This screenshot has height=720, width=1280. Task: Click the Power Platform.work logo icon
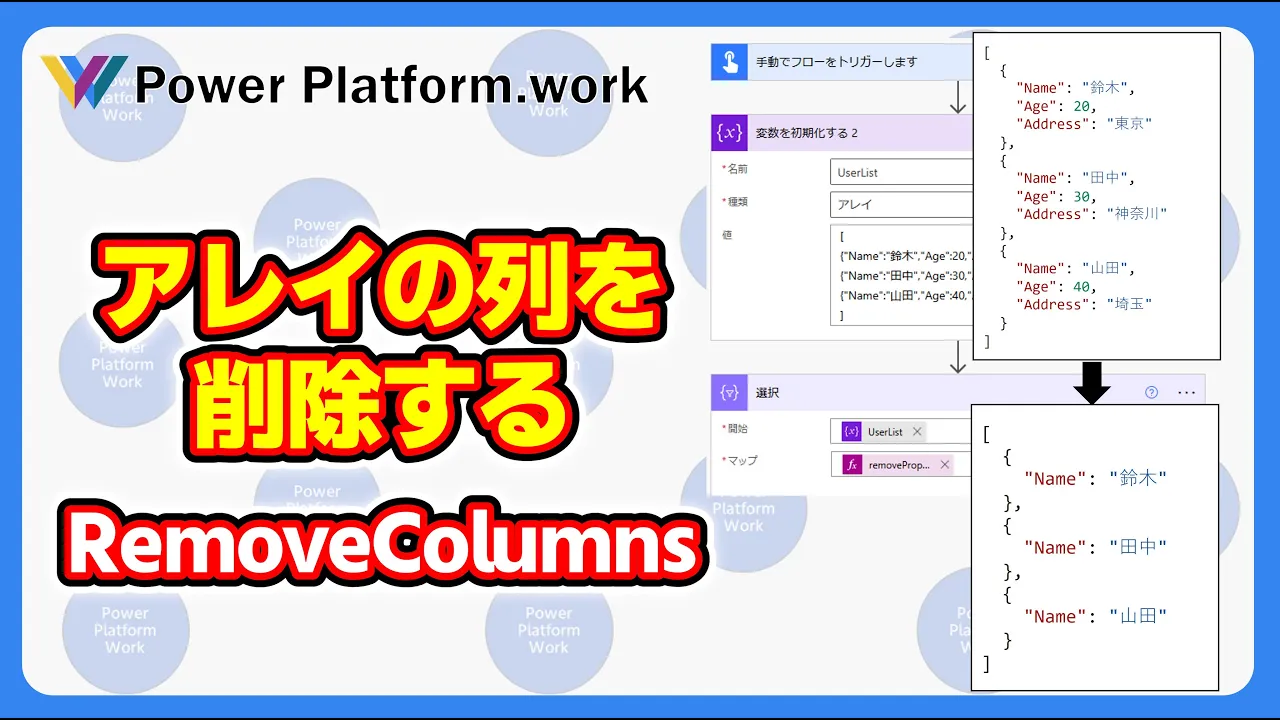pos(84,82)
